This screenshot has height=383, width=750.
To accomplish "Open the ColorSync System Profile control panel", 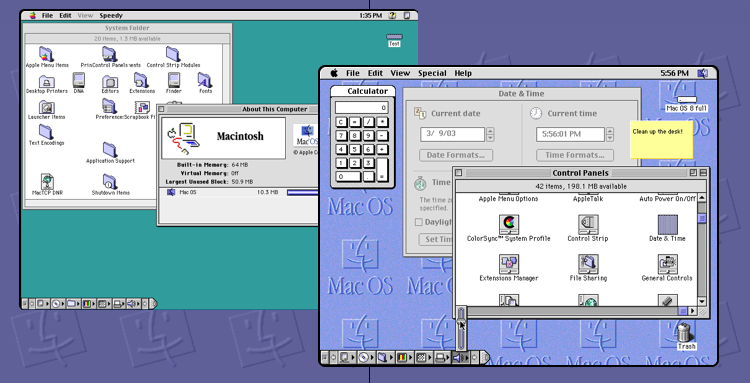I will click(508, 223).
